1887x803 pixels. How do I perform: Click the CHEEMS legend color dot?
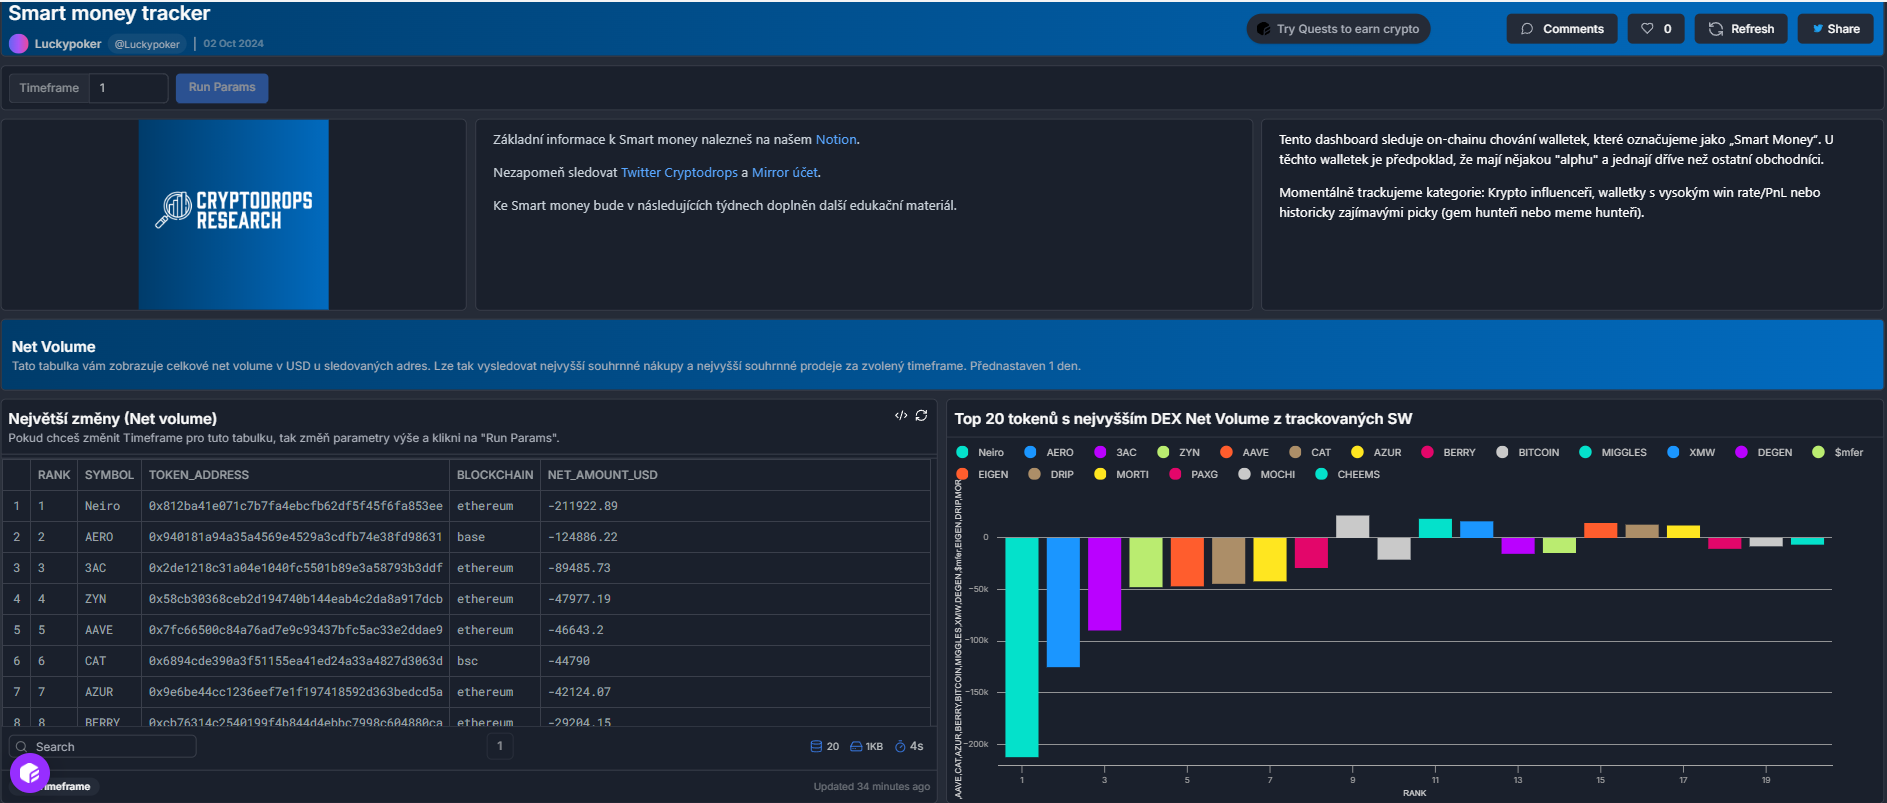tap(1321, 475)
